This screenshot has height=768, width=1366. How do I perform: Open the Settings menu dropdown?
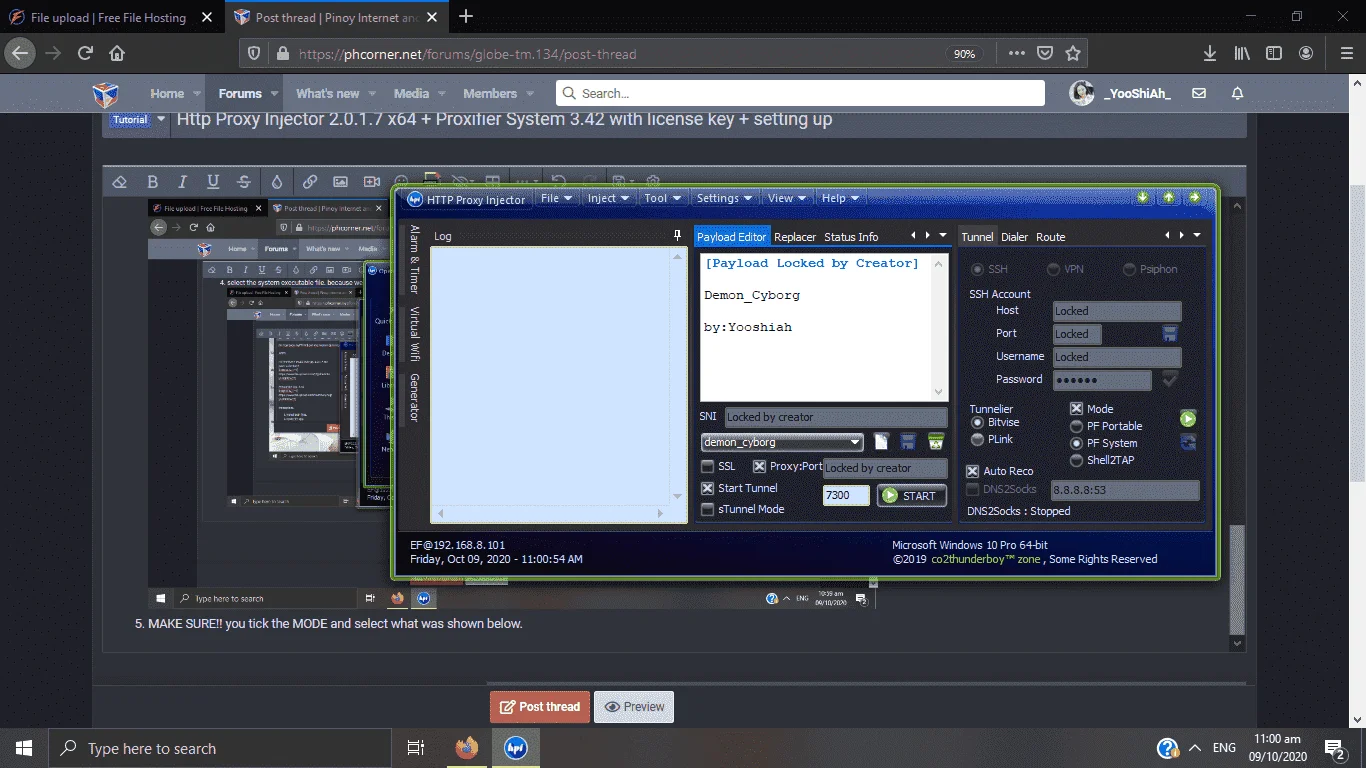point(724,198)
